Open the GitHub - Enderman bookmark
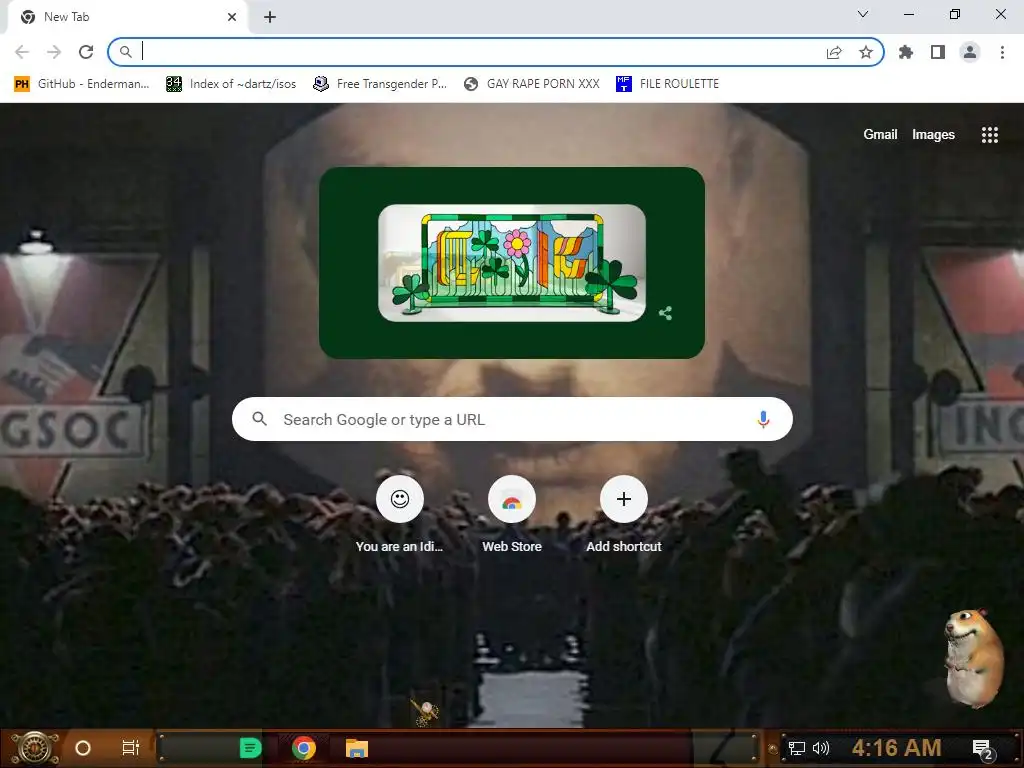The image size is (1024, 768). [x=82, y=84]
